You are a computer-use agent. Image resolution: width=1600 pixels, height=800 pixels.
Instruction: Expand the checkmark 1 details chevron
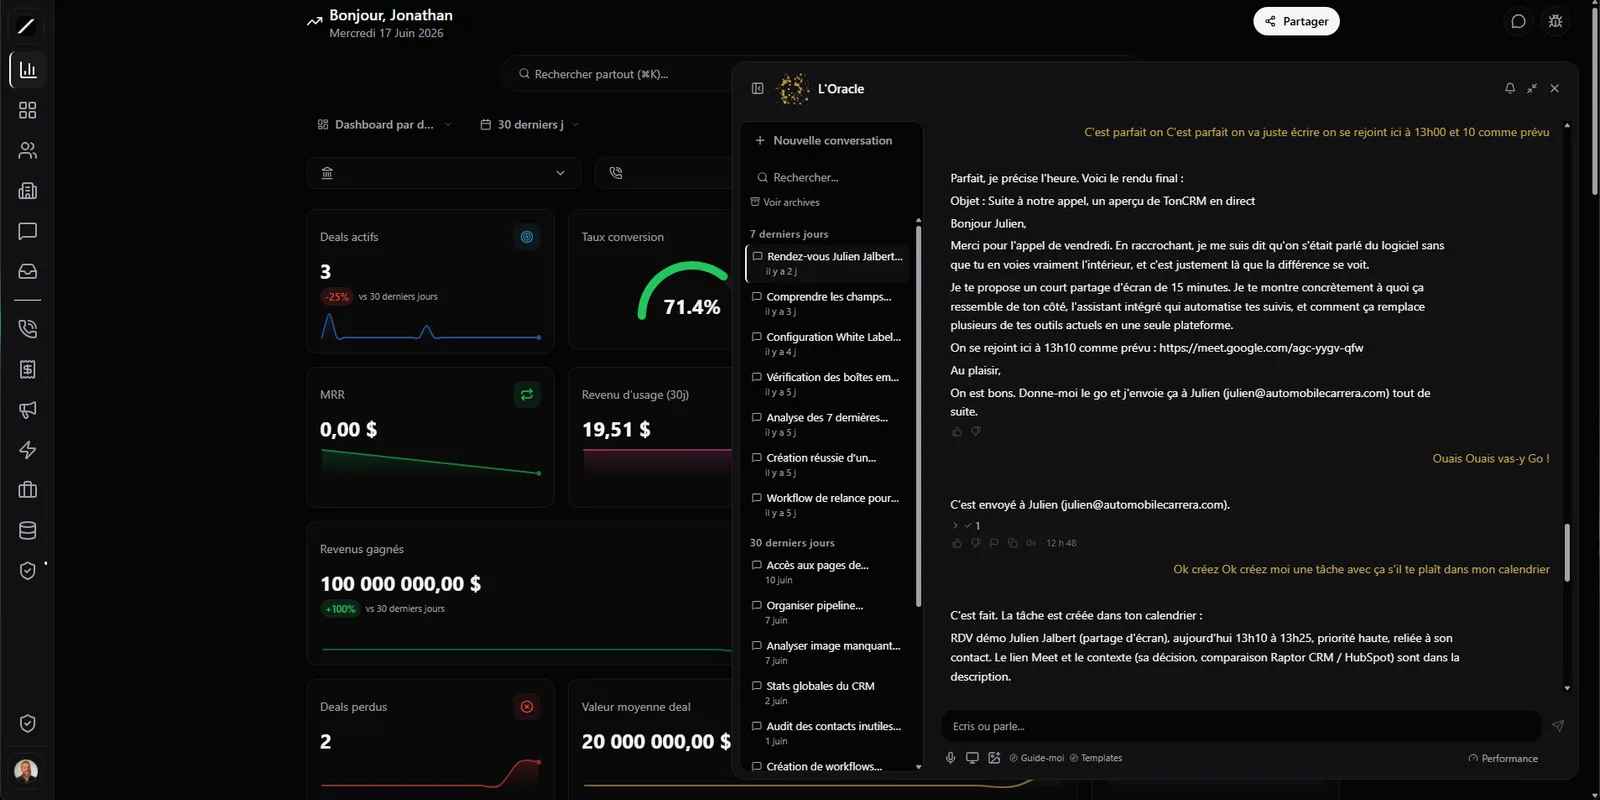[x=955, y=525]
